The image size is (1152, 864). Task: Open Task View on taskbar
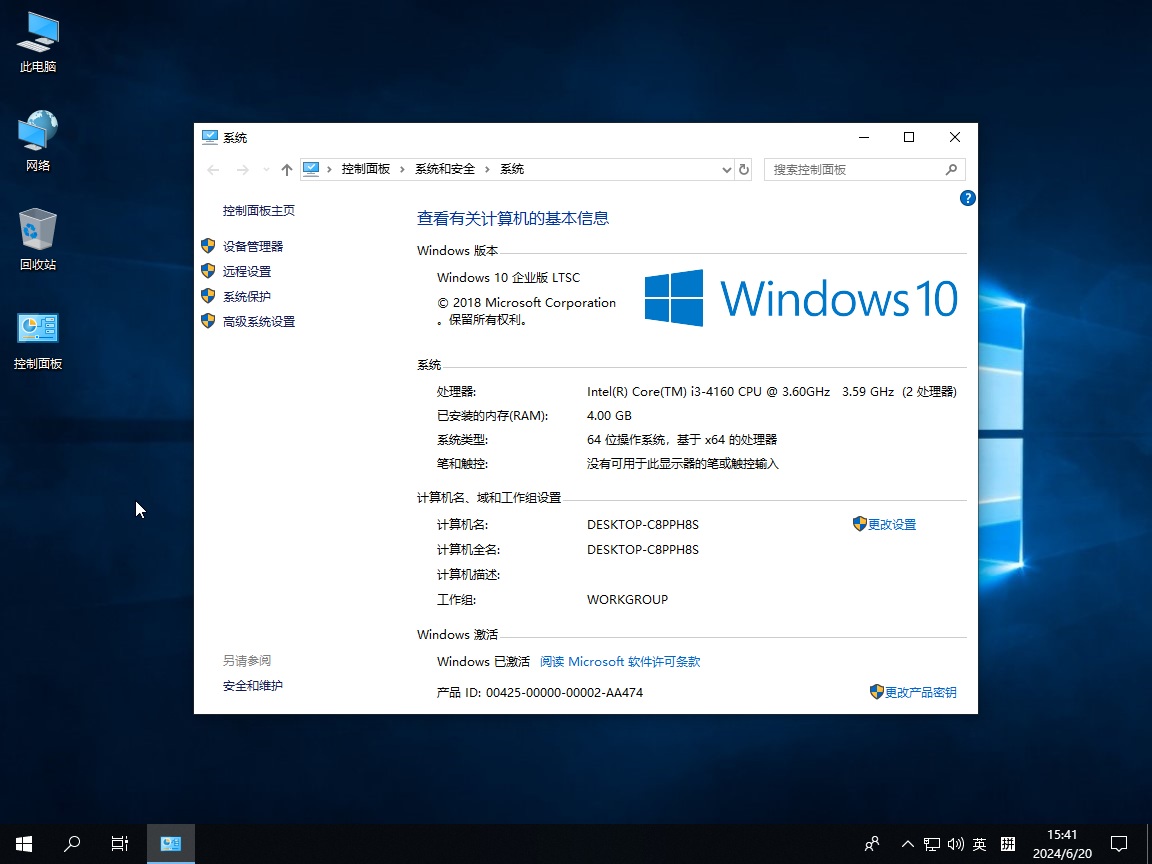click(120, 843)
